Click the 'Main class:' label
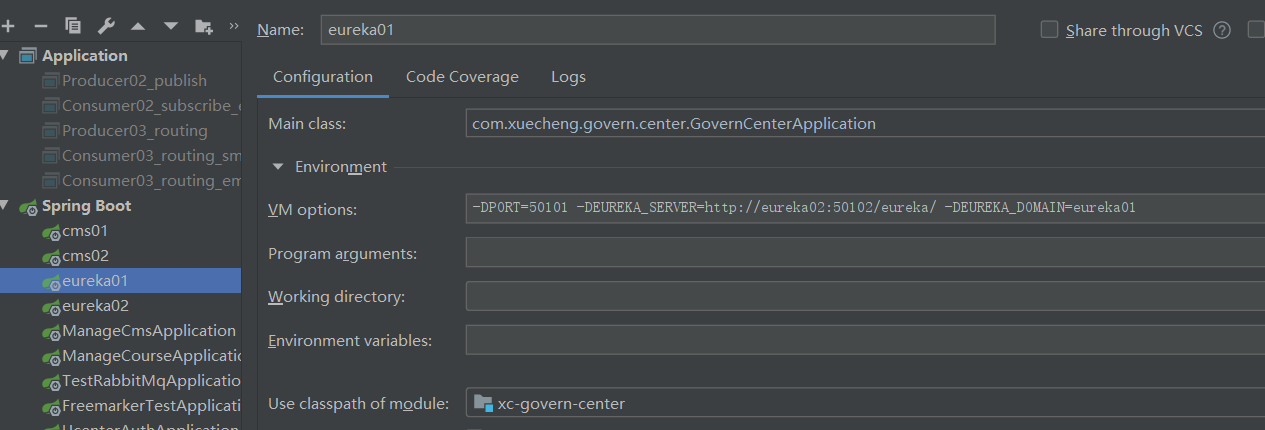The height and width of the screenshot is (430, 1265). point(306,124)
